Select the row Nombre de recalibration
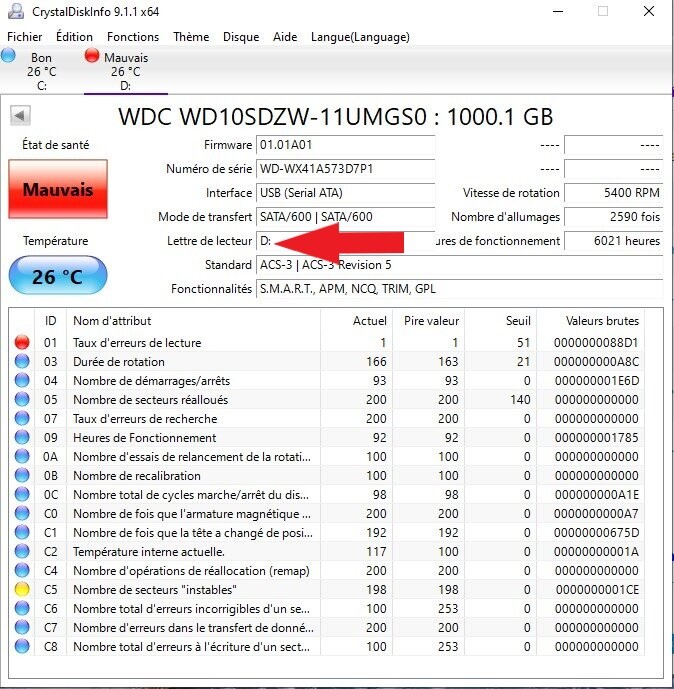This screenshot has height=689, width=674. click(x=326, y=475)
